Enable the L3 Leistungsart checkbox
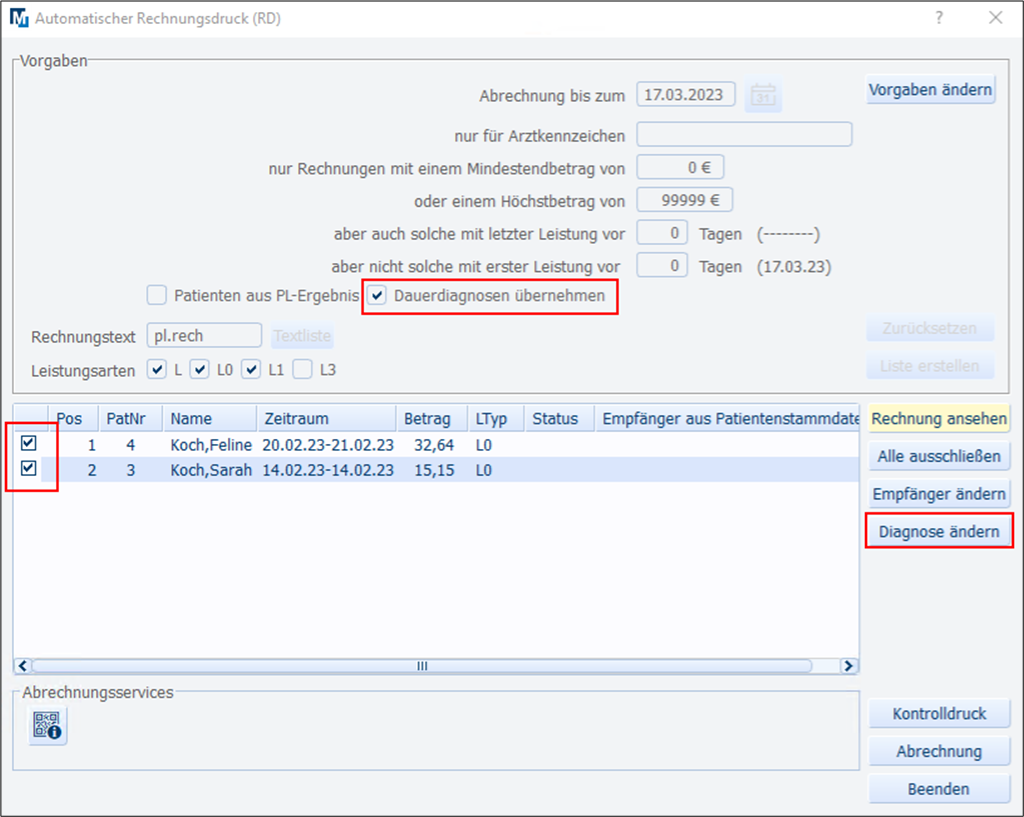The image size is (1024, 817). point(302,370)
